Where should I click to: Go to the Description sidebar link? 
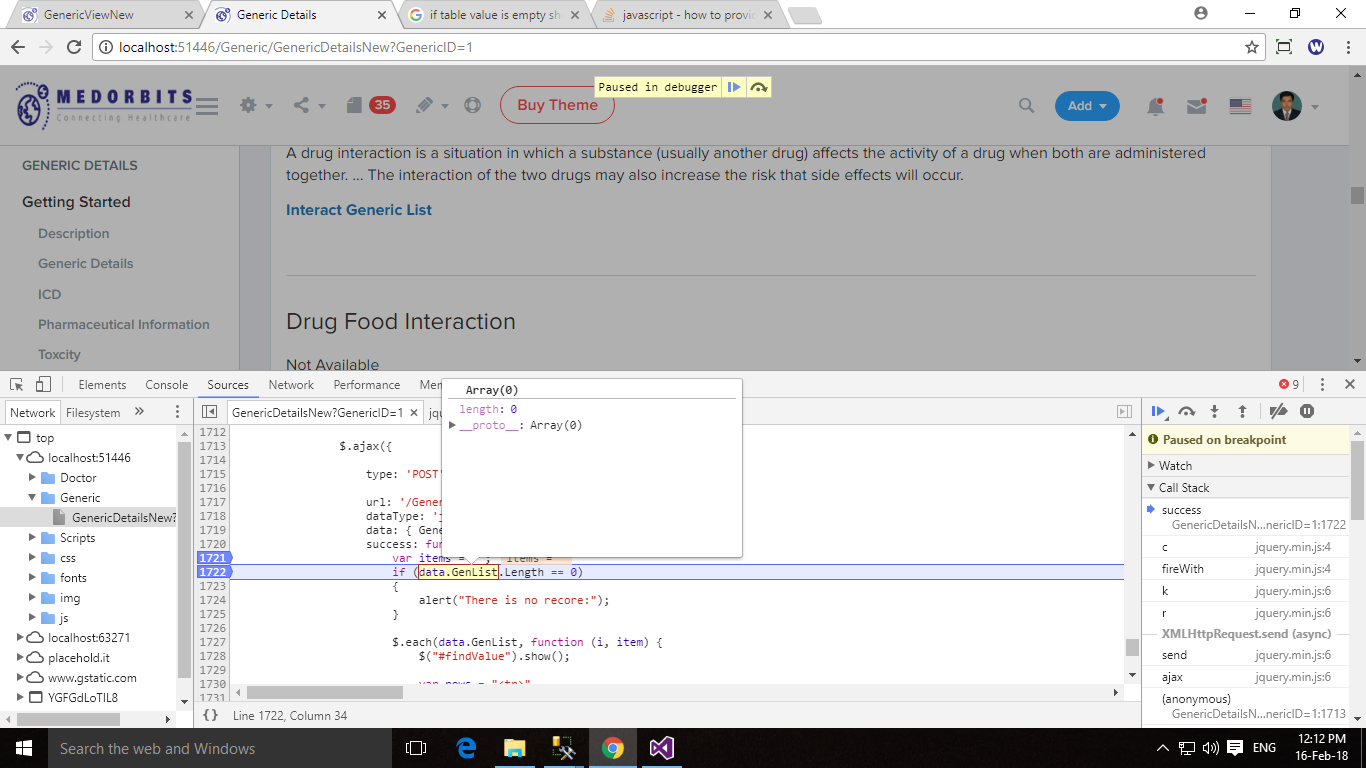[74, 234]
